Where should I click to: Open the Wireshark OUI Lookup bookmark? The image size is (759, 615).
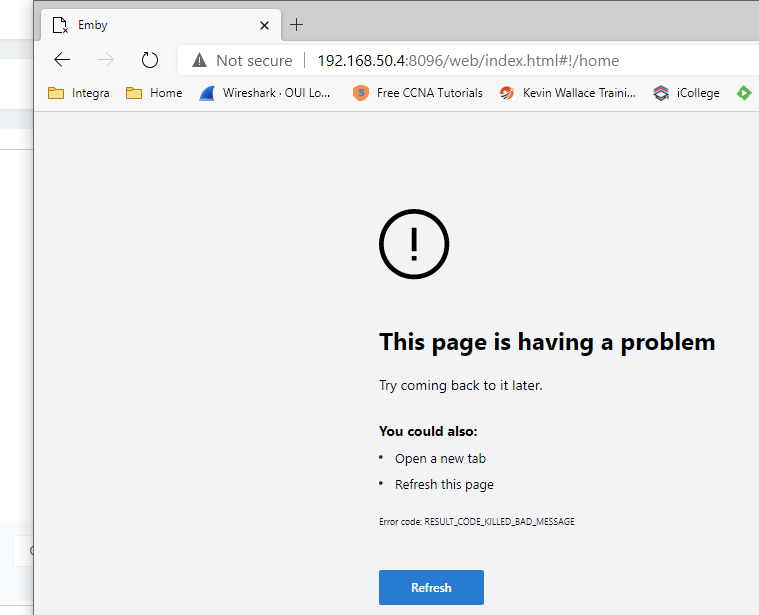pos(265,93)
